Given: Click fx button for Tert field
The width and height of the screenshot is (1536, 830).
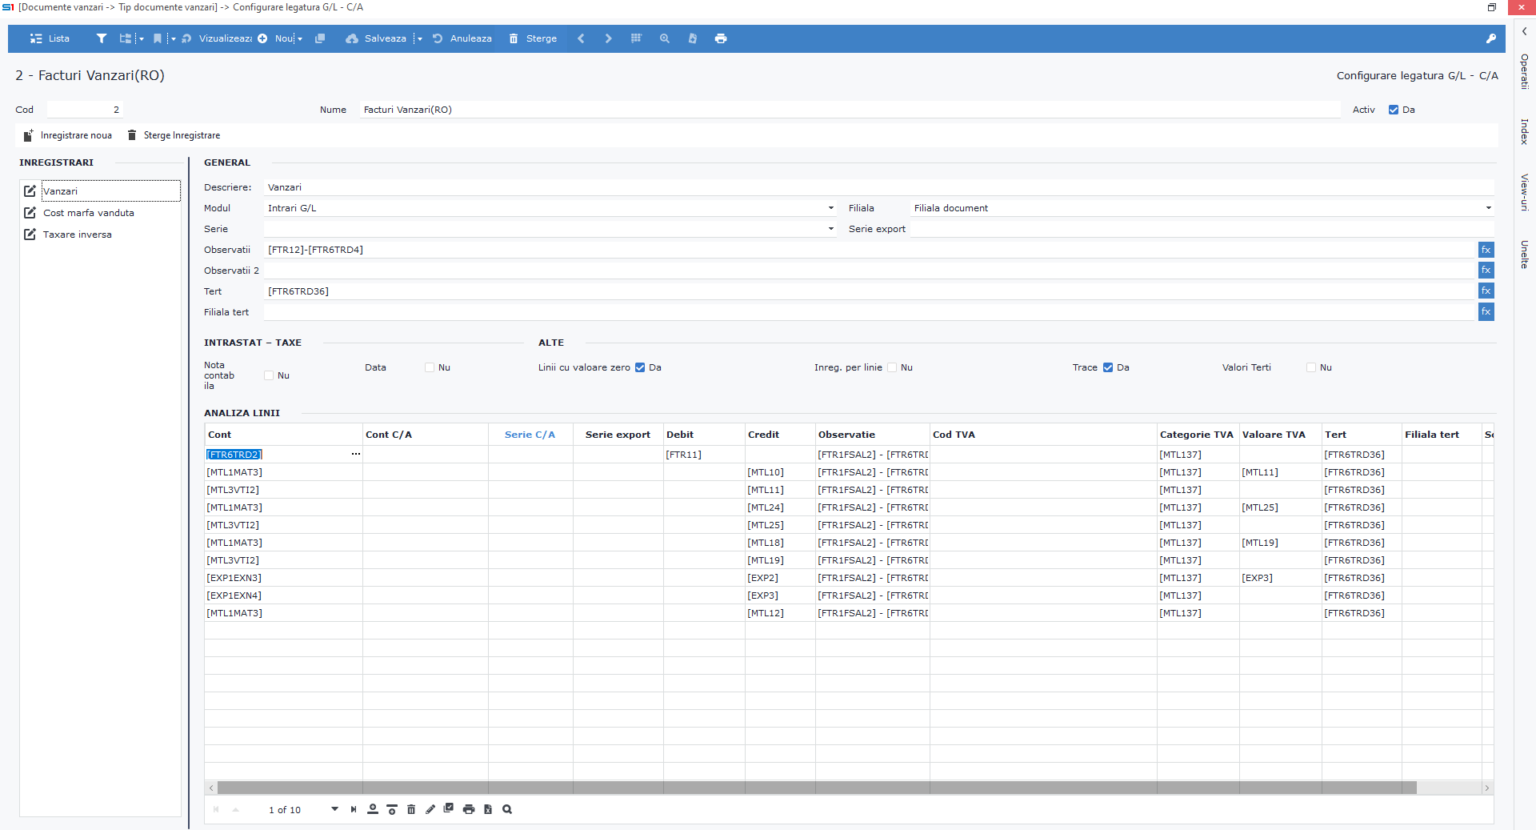Looking at the screenshot, I should (x=1486, y=291).
